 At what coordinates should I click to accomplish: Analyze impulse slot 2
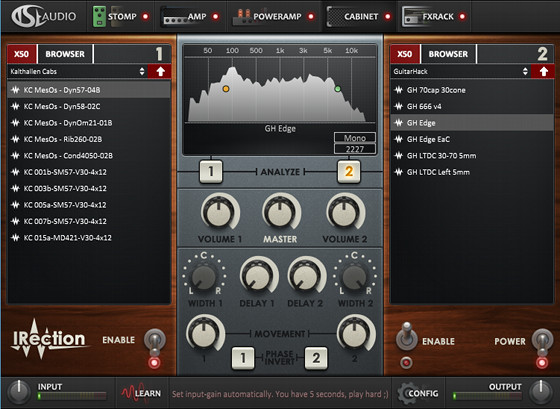pyautogui.click(x=349, y=172)
